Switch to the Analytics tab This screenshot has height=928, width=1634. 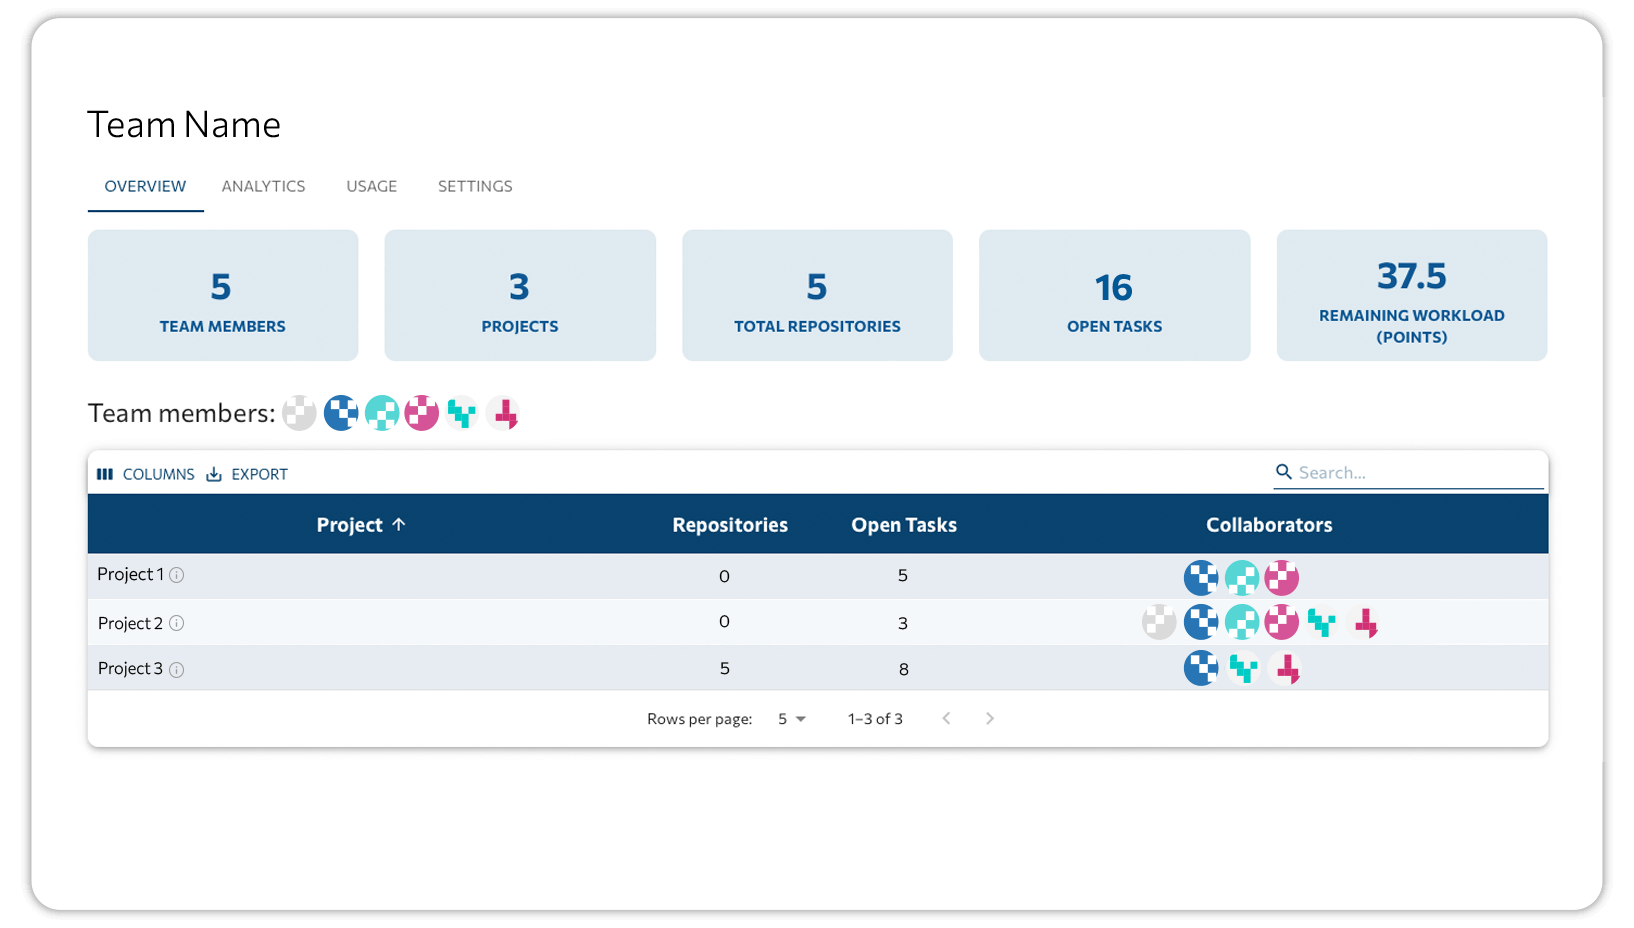coord(263,186)
